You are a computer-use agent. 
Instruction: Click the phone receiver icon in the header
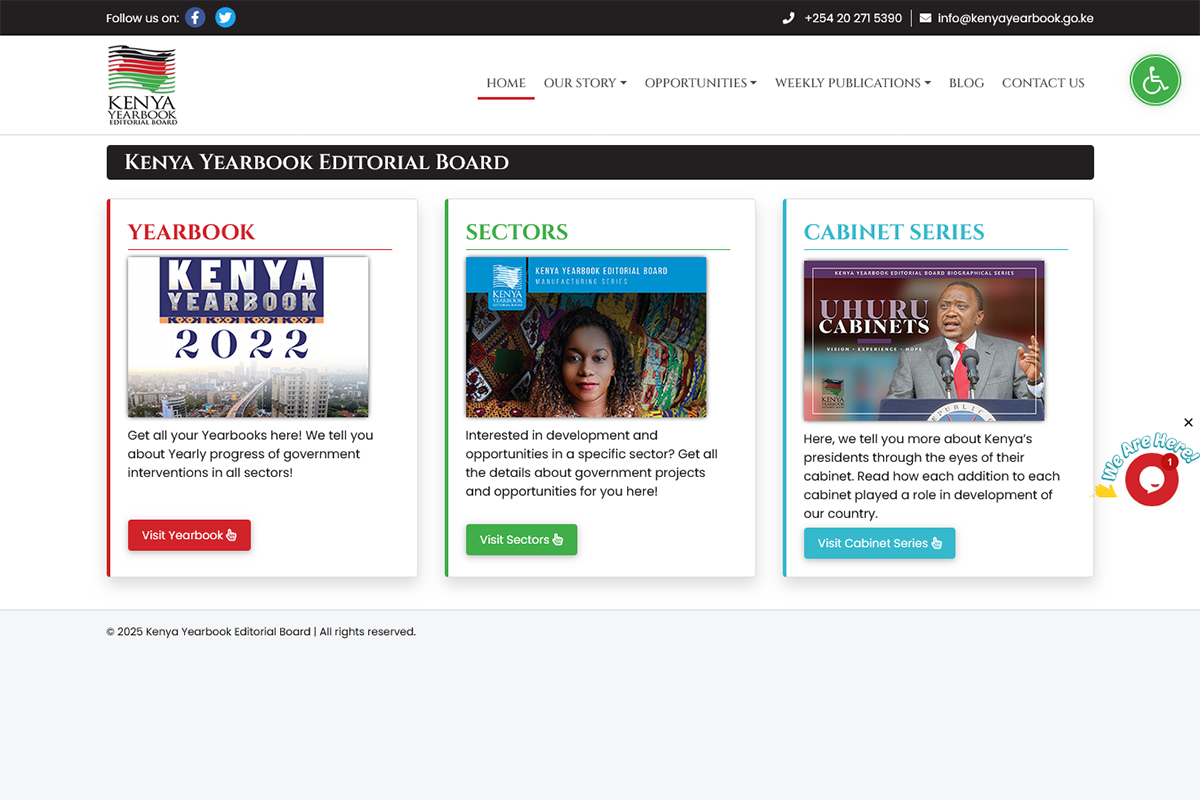[x=789, y=17]
